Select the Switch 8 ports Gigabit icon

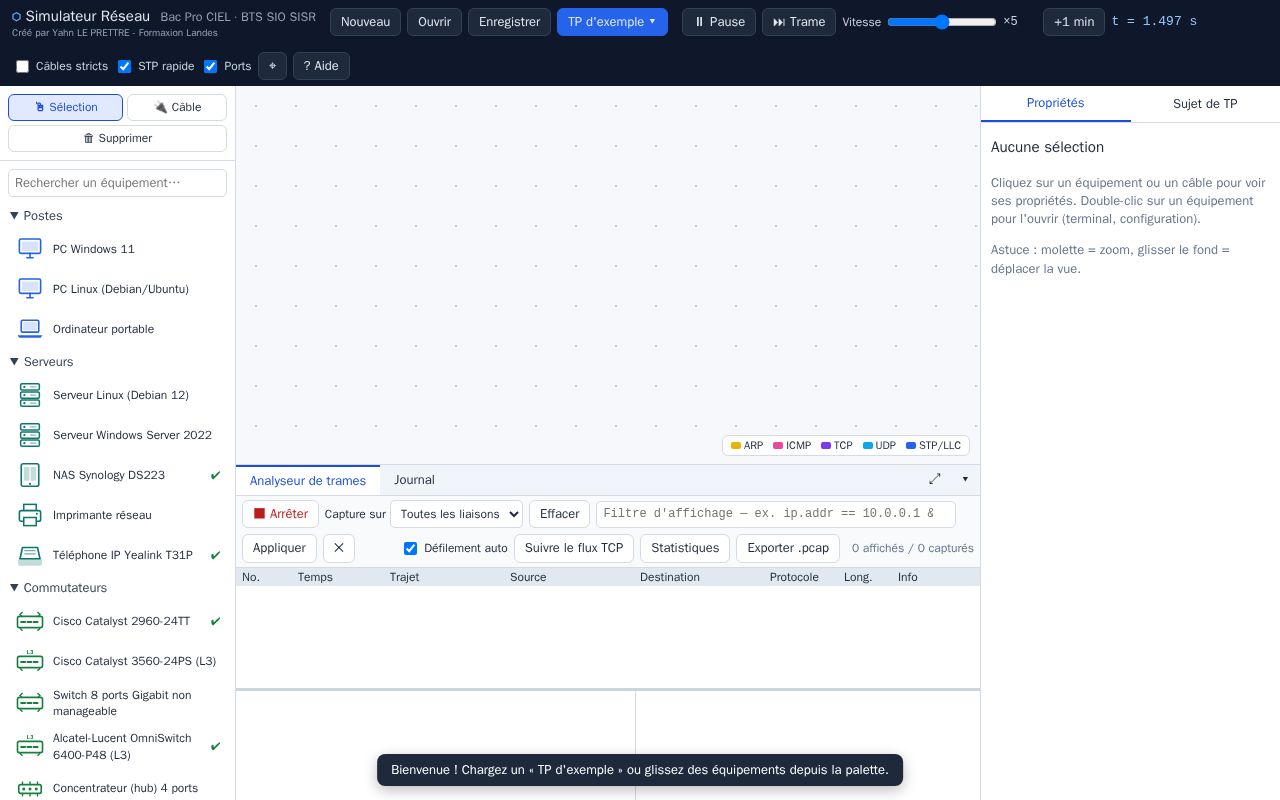(x=30, y=703)
